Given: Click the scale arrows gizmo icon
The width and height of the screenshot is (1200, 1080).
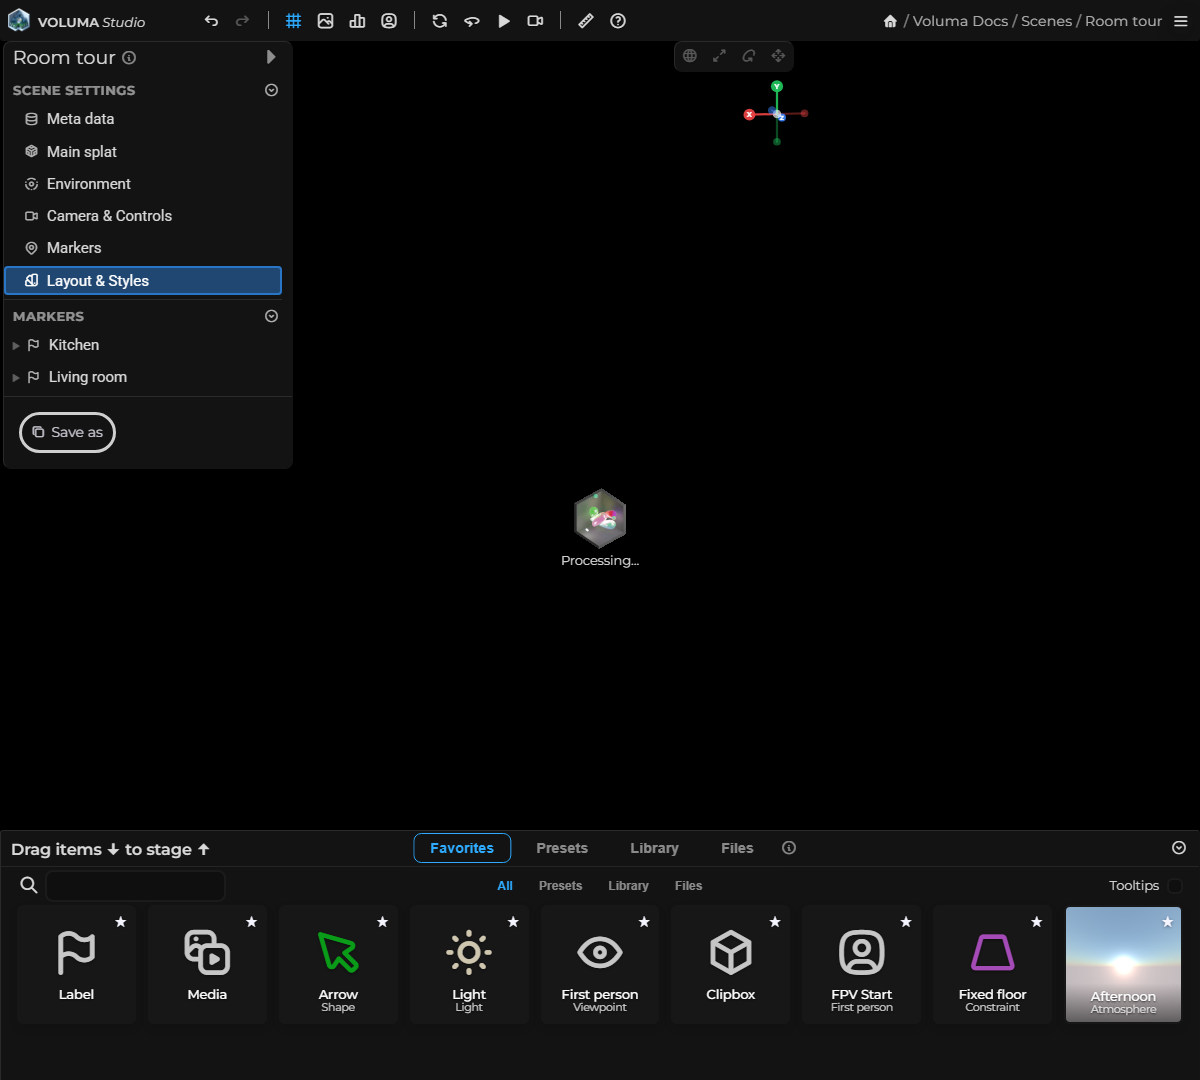Looking at the screenshot, I should (719, 56).
